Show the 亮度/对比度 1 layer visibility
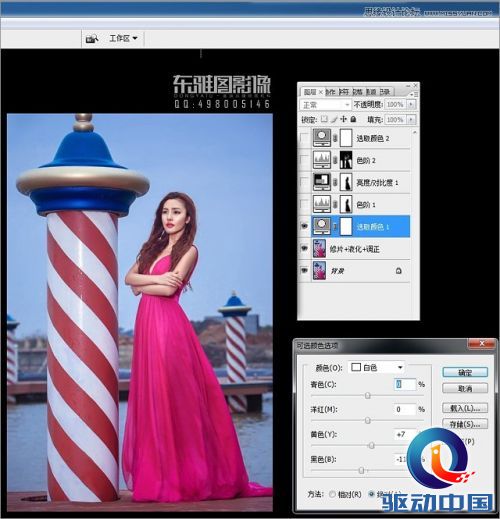Viewport: 500px width, 519px height. click(x=305, y=182)
